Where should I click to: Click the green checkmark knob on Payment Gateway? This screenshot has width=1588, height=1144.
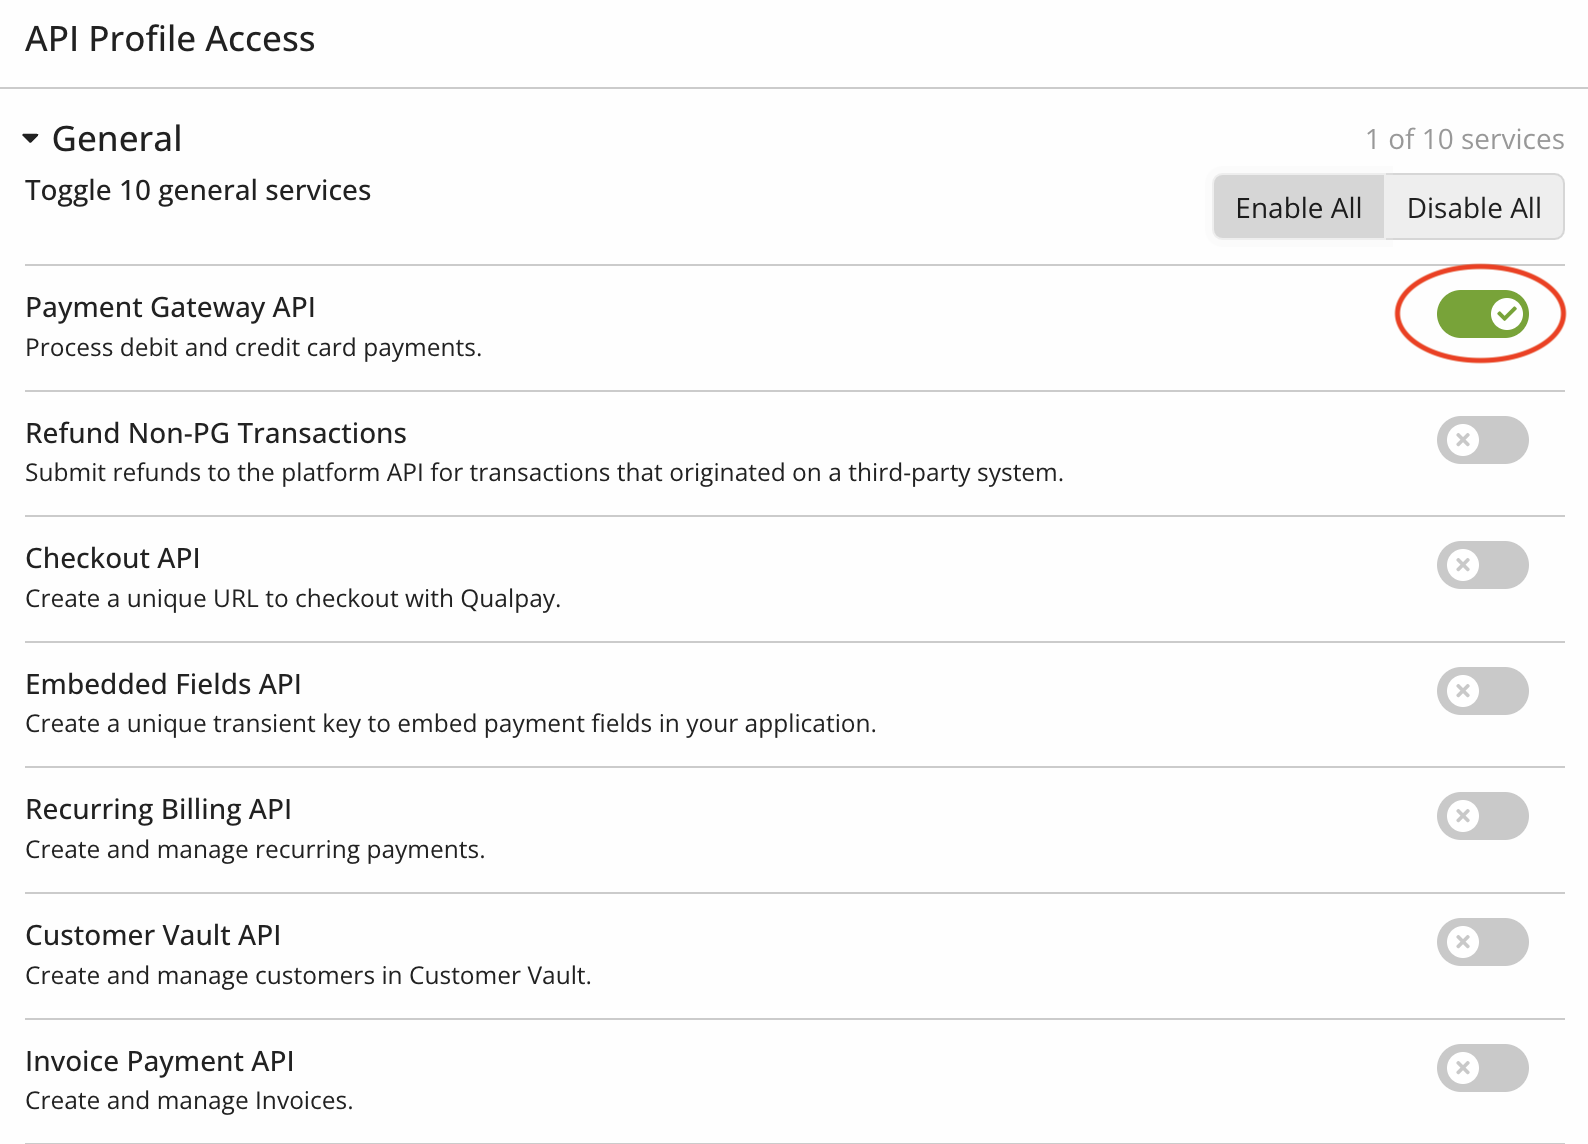1506,314
